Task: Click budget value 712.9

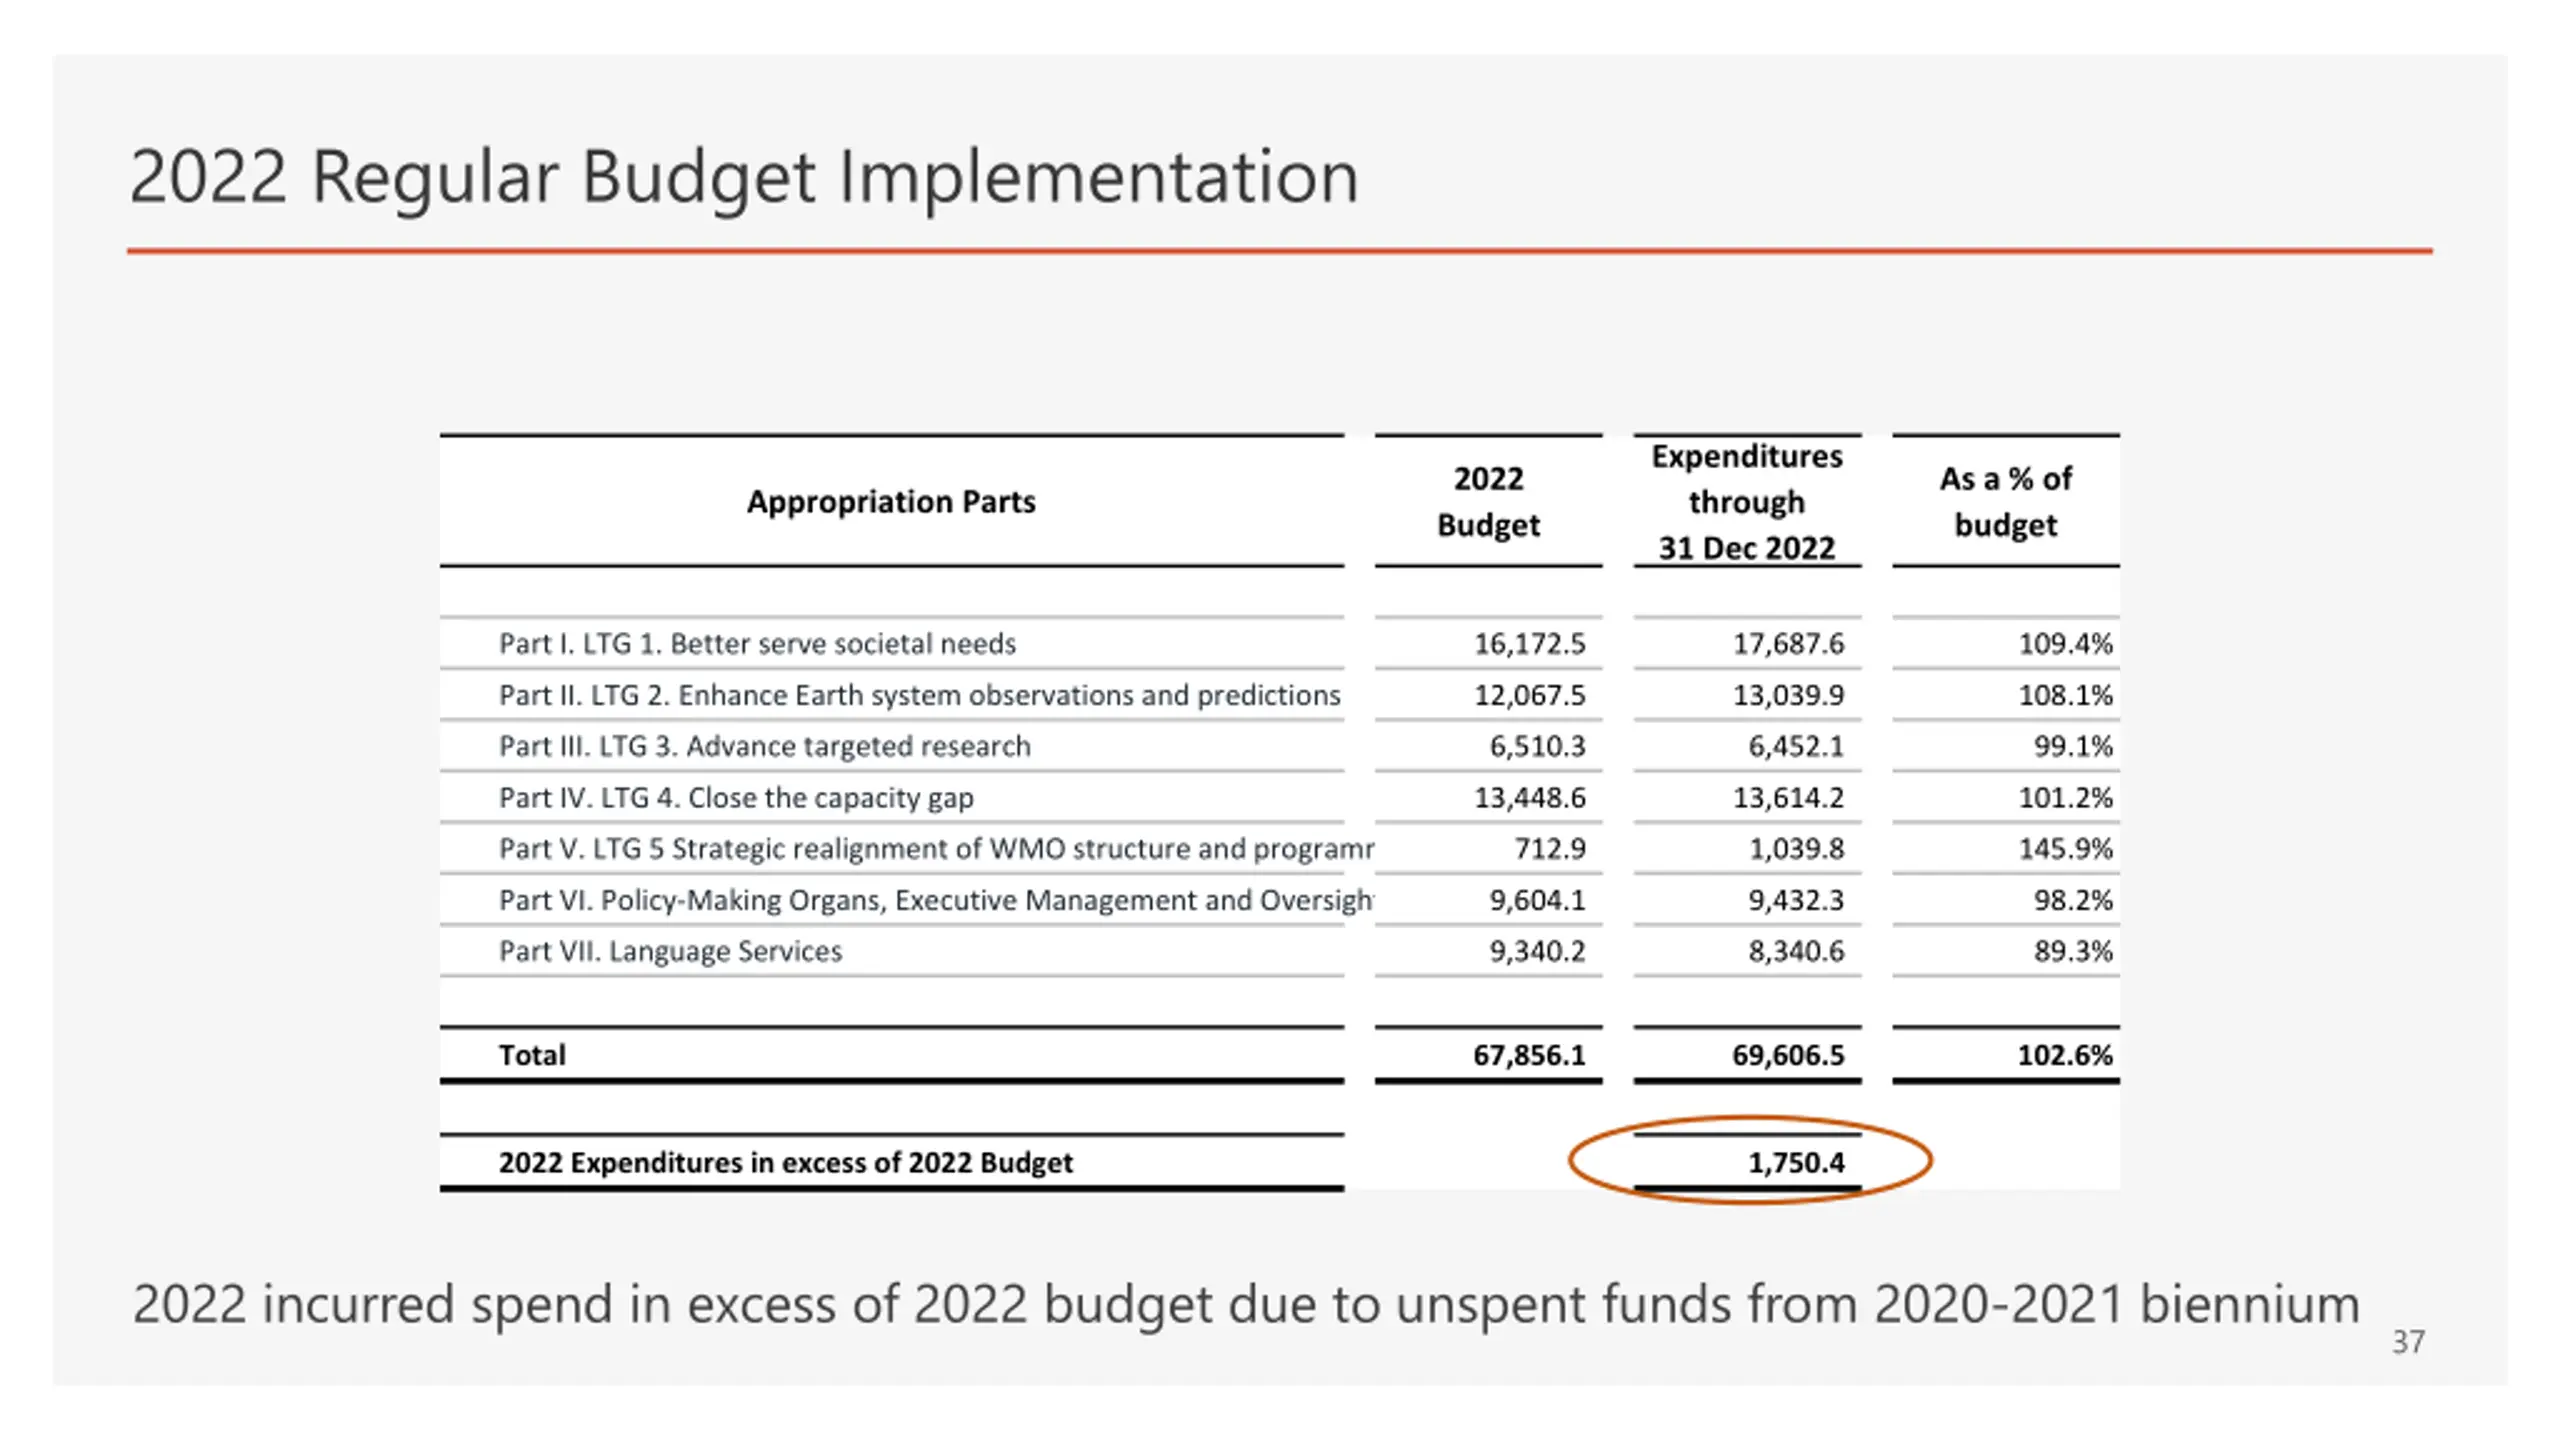Action: (x=1550, y=848)
